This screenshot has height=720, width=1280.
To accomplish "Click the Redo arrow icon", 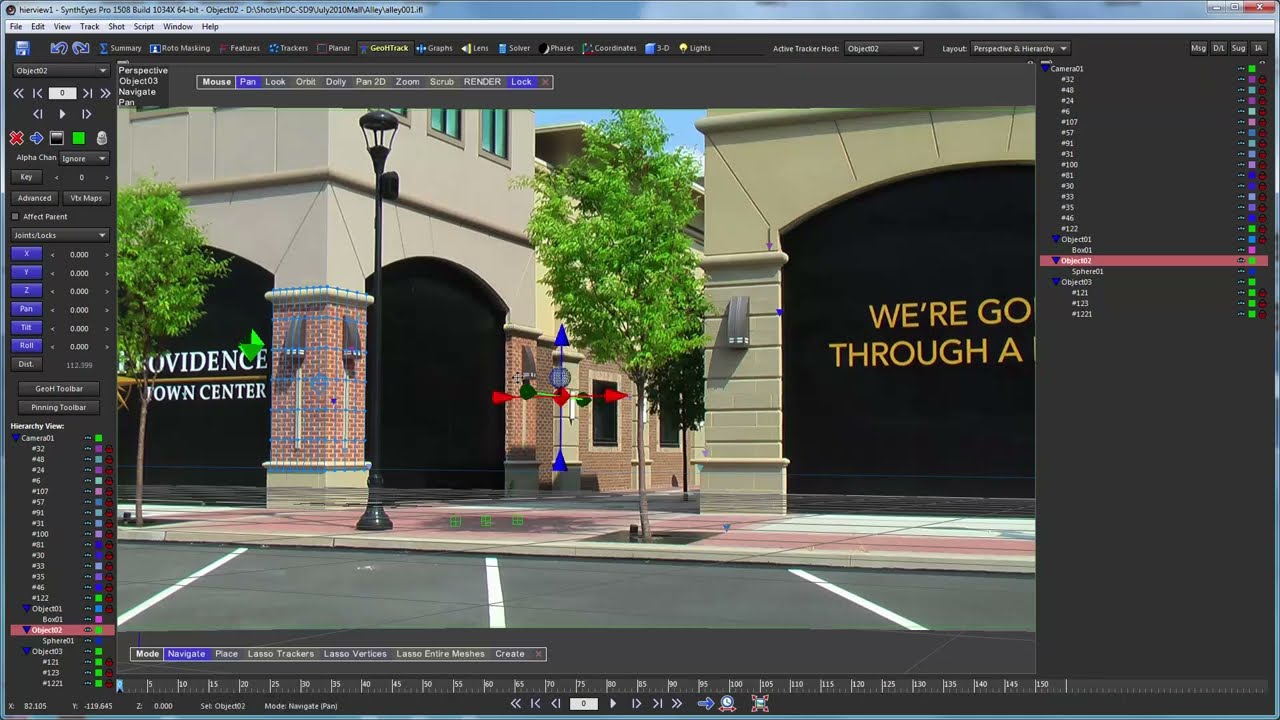I will [81, 48].
